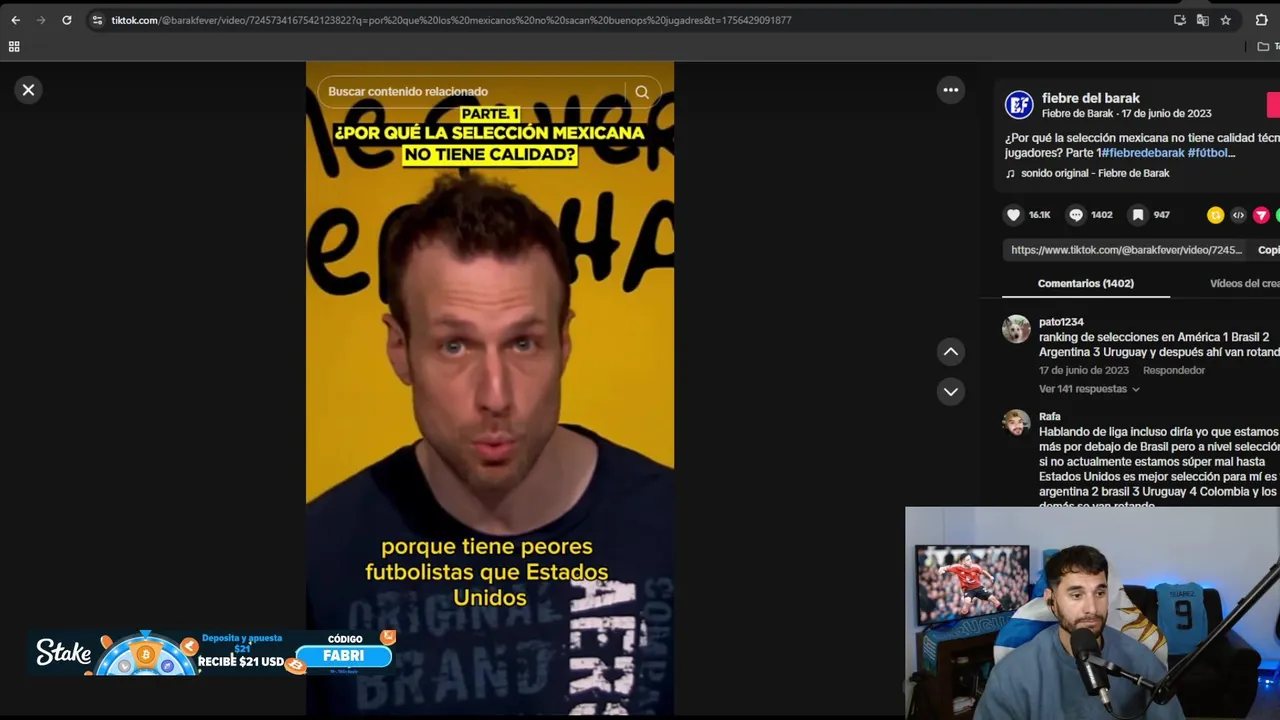Select the Comentarios (1402) tab
1280x720 pixels.
tap(1086, 284)
